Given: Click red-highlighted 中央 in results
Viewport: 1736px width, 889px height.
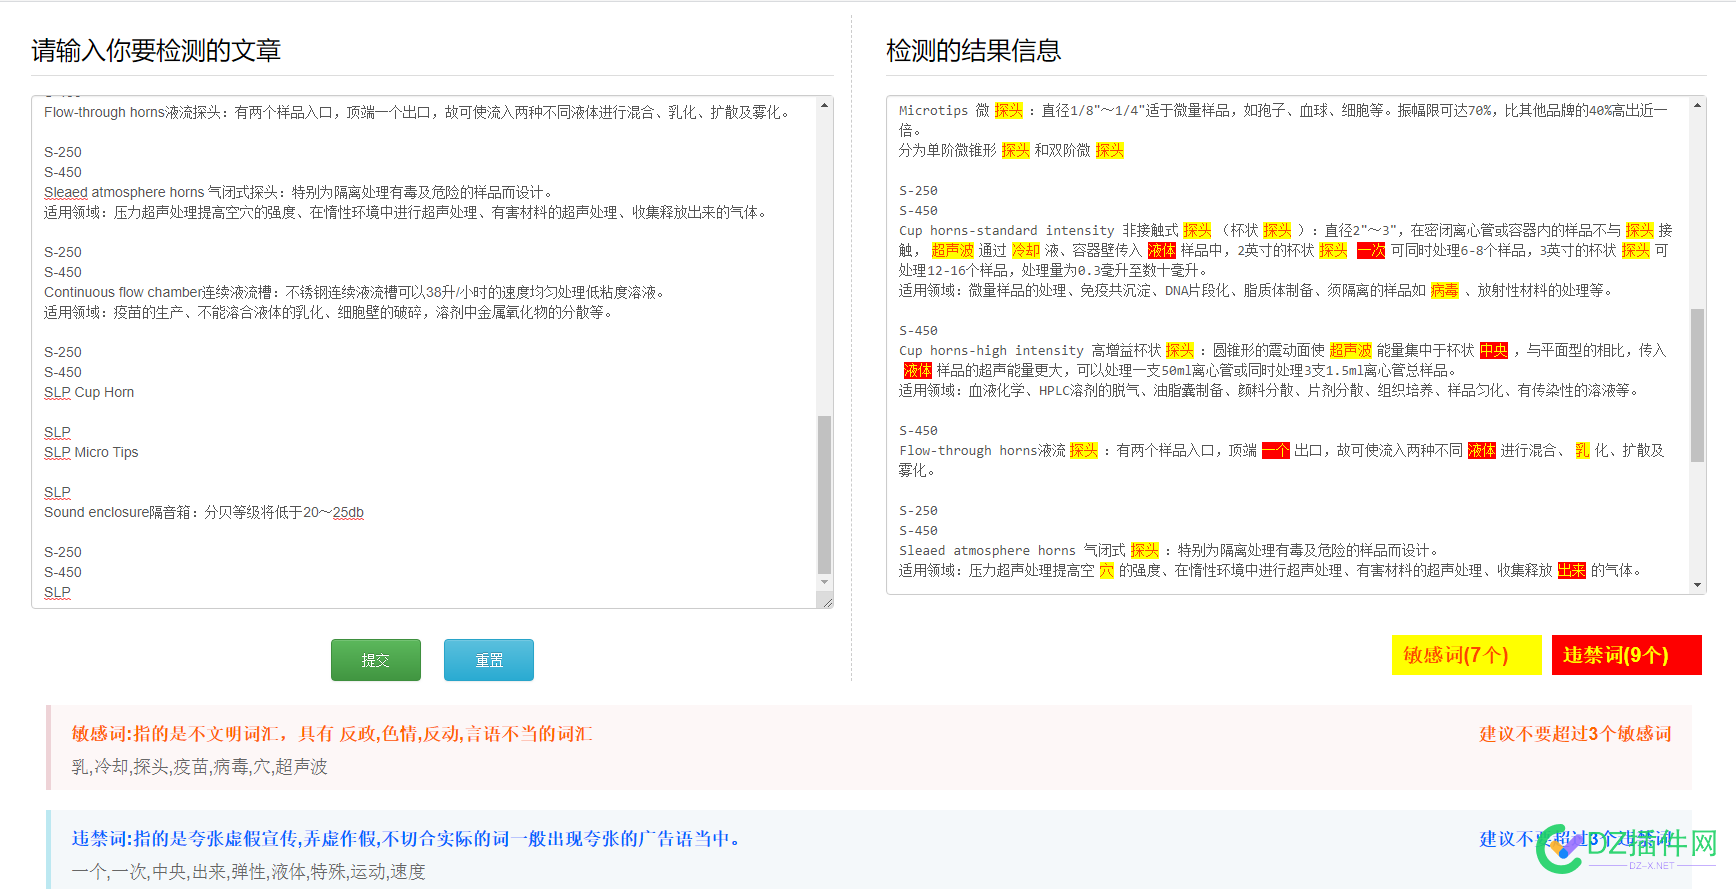Looking at the screenshot, I should click(x=1494, y=350).
